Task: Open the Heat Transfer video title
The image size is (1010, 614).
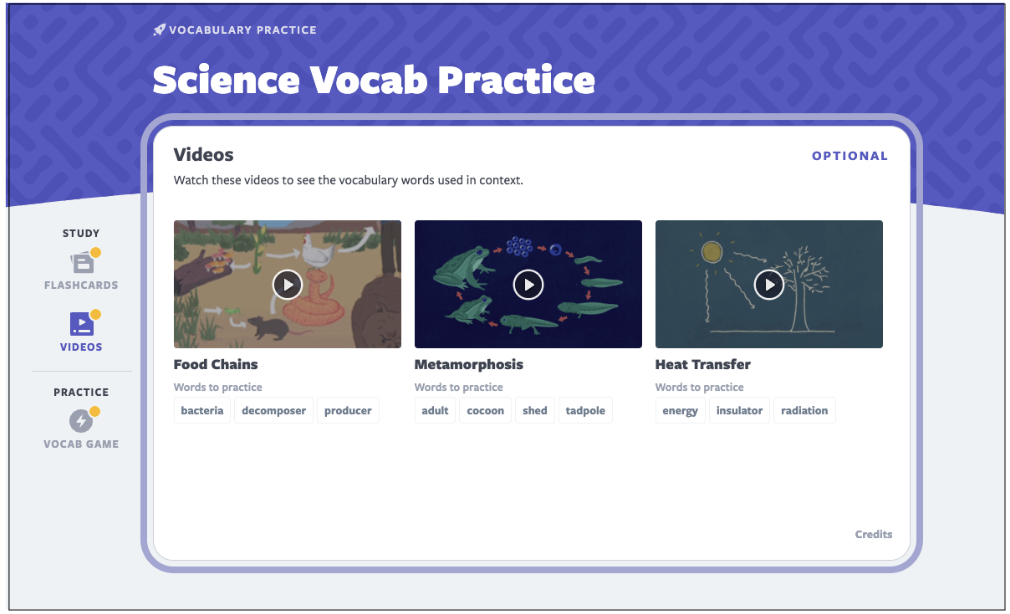Action: [x=702, y=364]
